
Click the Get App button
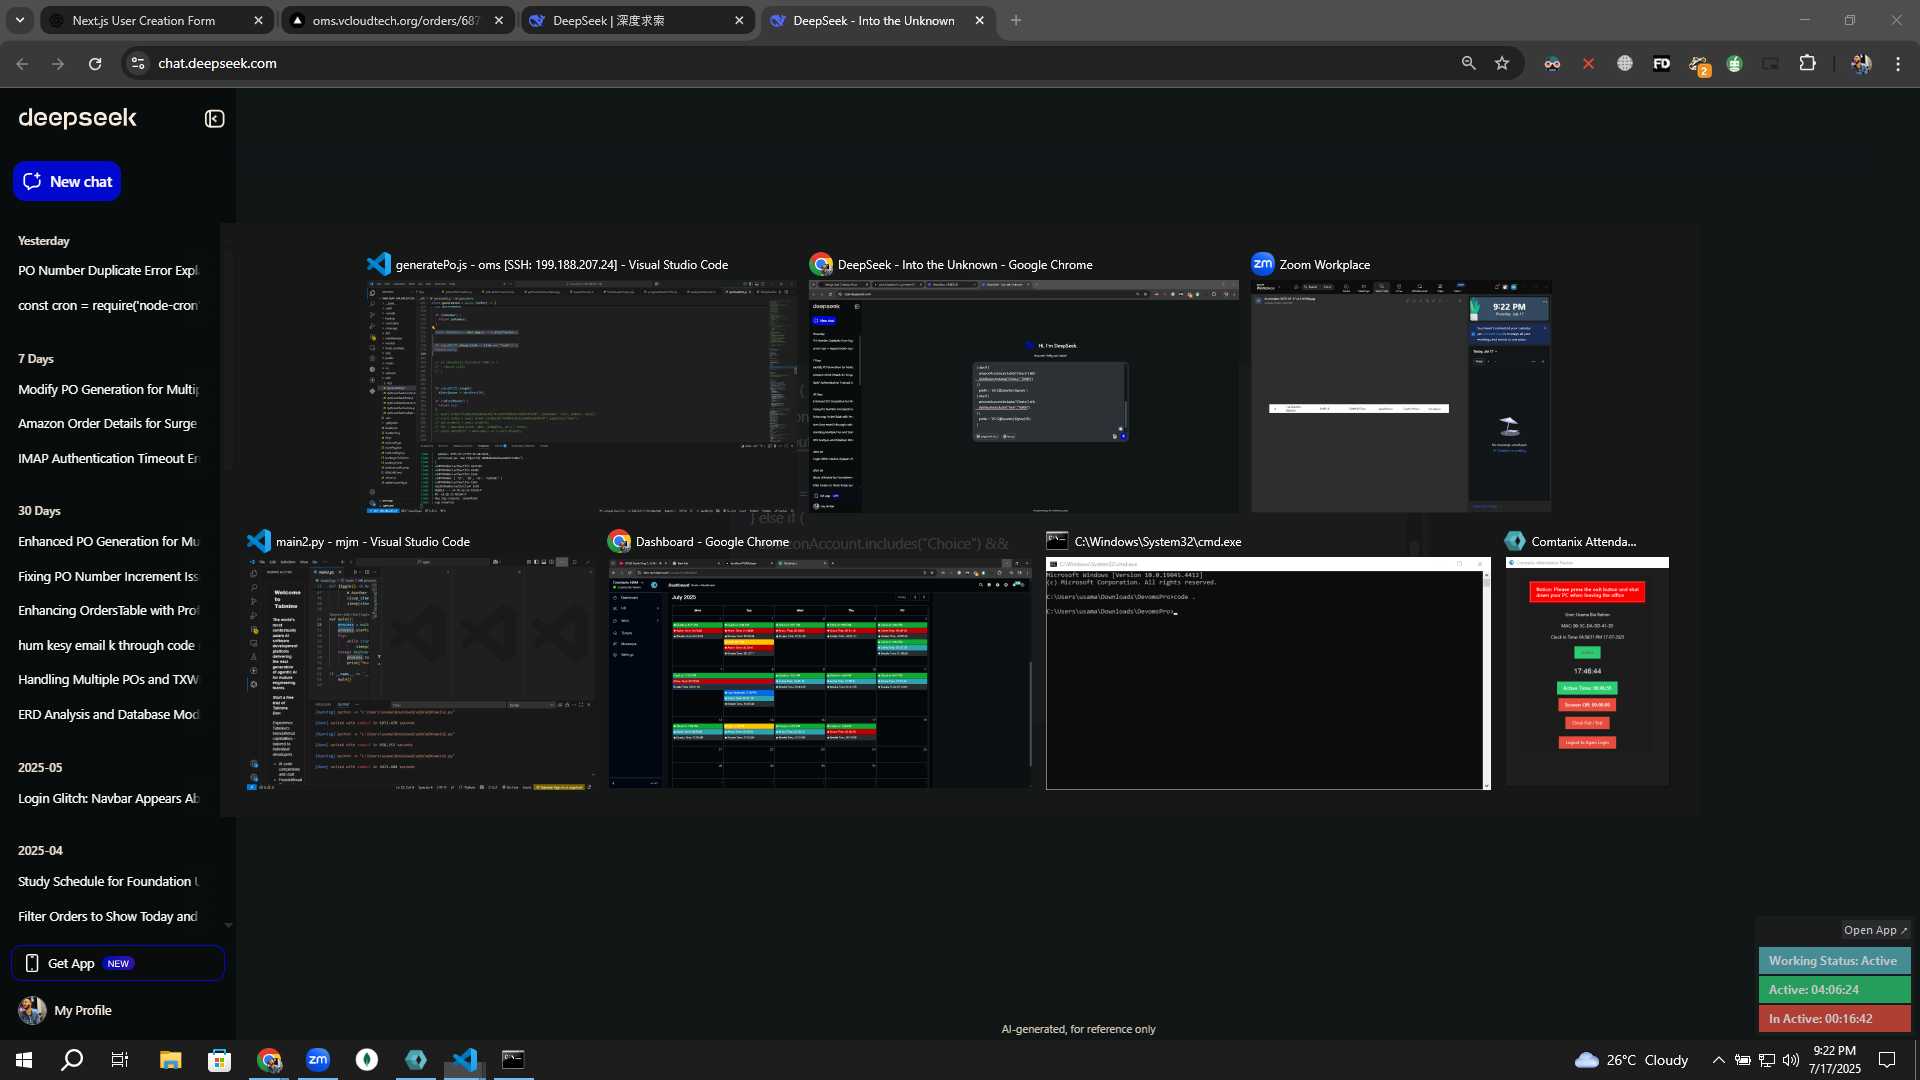tap(118, 964)
